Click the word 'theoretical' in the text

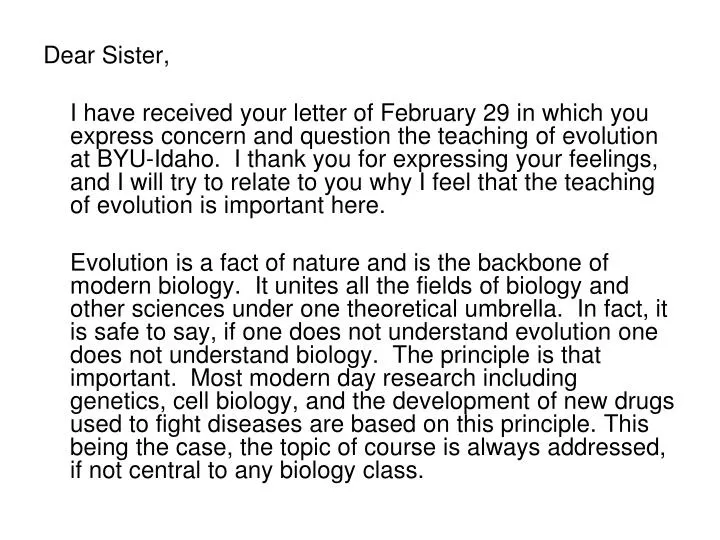[x=402, y=309]
